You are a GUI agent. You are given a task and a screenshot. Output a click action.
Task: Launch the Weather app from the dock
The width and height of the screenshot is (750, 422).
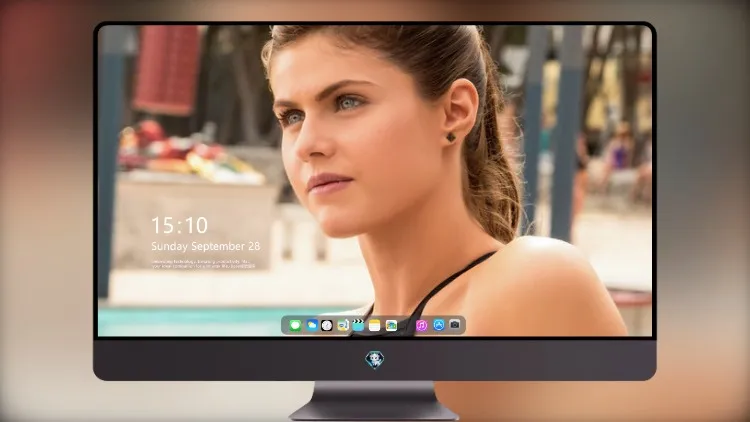tap(312, 325)
